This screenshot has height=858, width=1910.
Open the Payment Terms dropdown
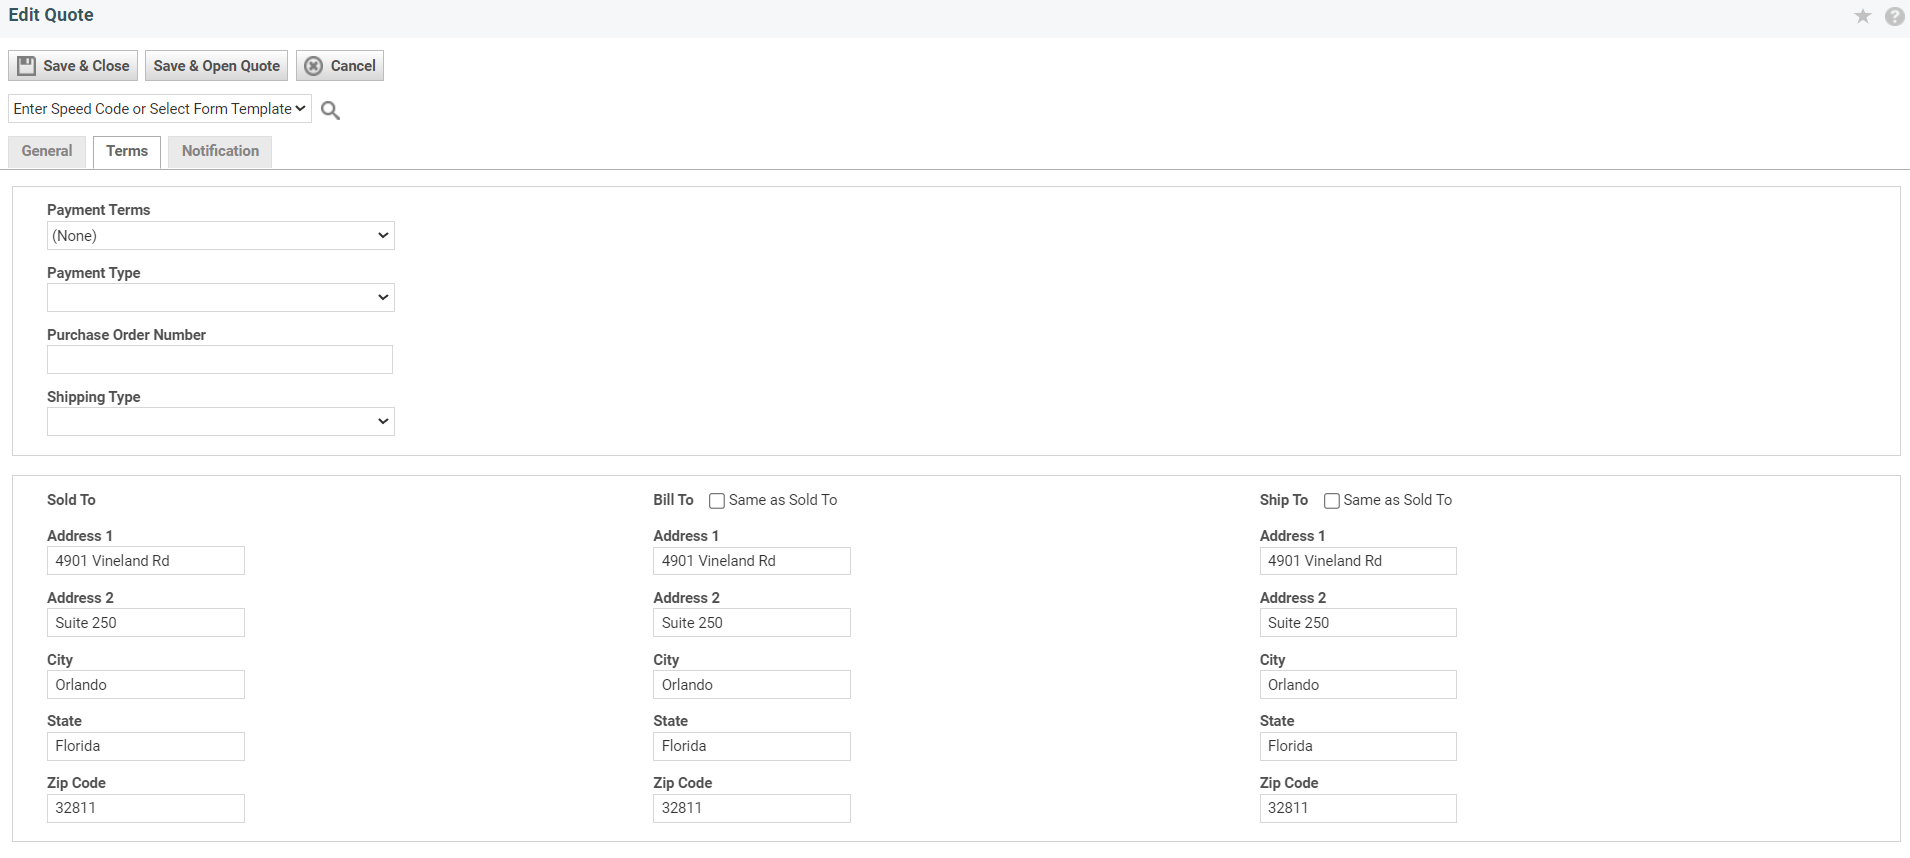pos(220,236)
